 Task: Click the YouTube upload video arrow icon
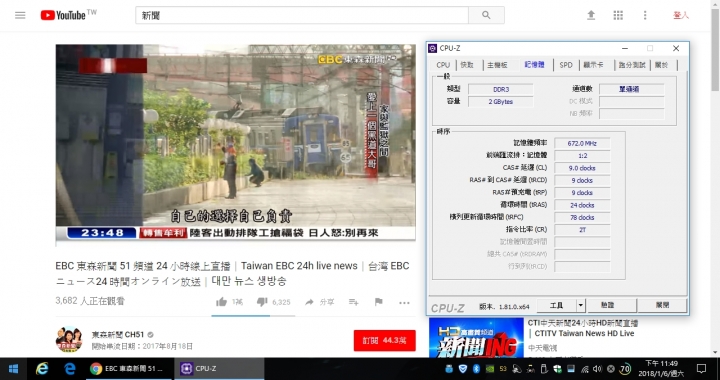point(591,15)
